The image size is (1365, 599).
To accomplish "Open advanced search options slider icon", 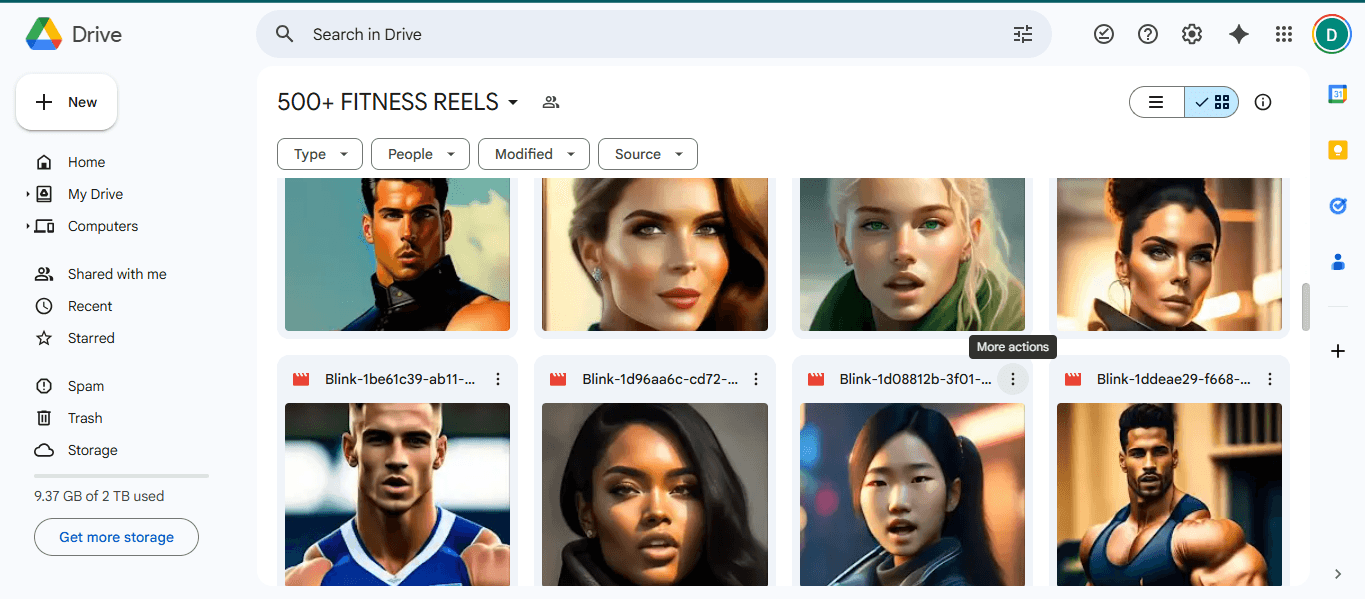I will 1023,34.
